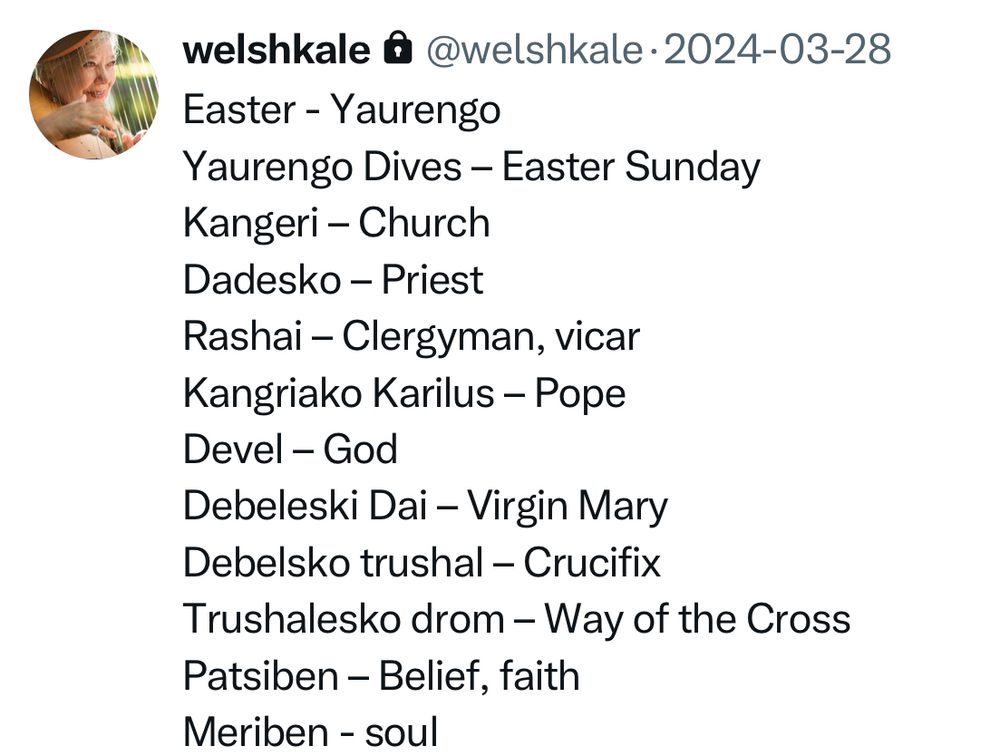Click the 'Kangeri – Church' line

337,223
